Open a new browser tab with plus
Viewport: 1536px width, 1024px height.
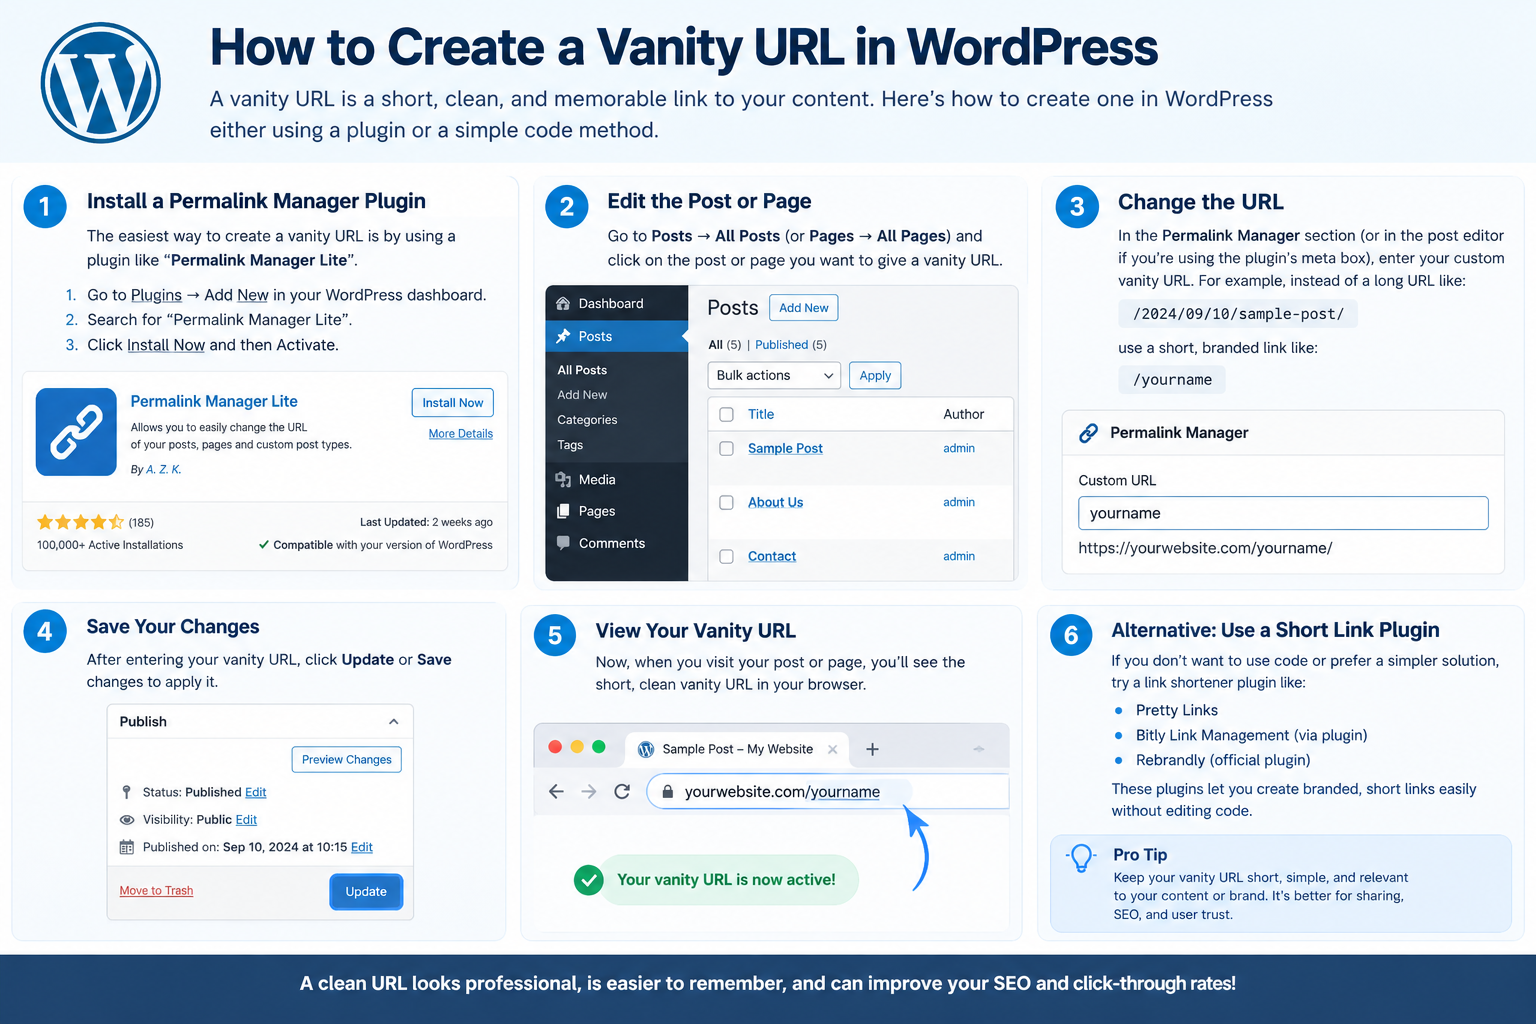pyautogui.click(x=872, y=749)
